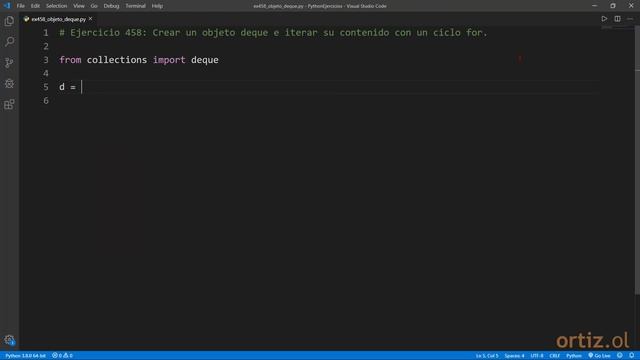This screenshot has height=360, width=640.
Task: Change the Spaces: 4 indentation setting
Action: coord(514,356)
